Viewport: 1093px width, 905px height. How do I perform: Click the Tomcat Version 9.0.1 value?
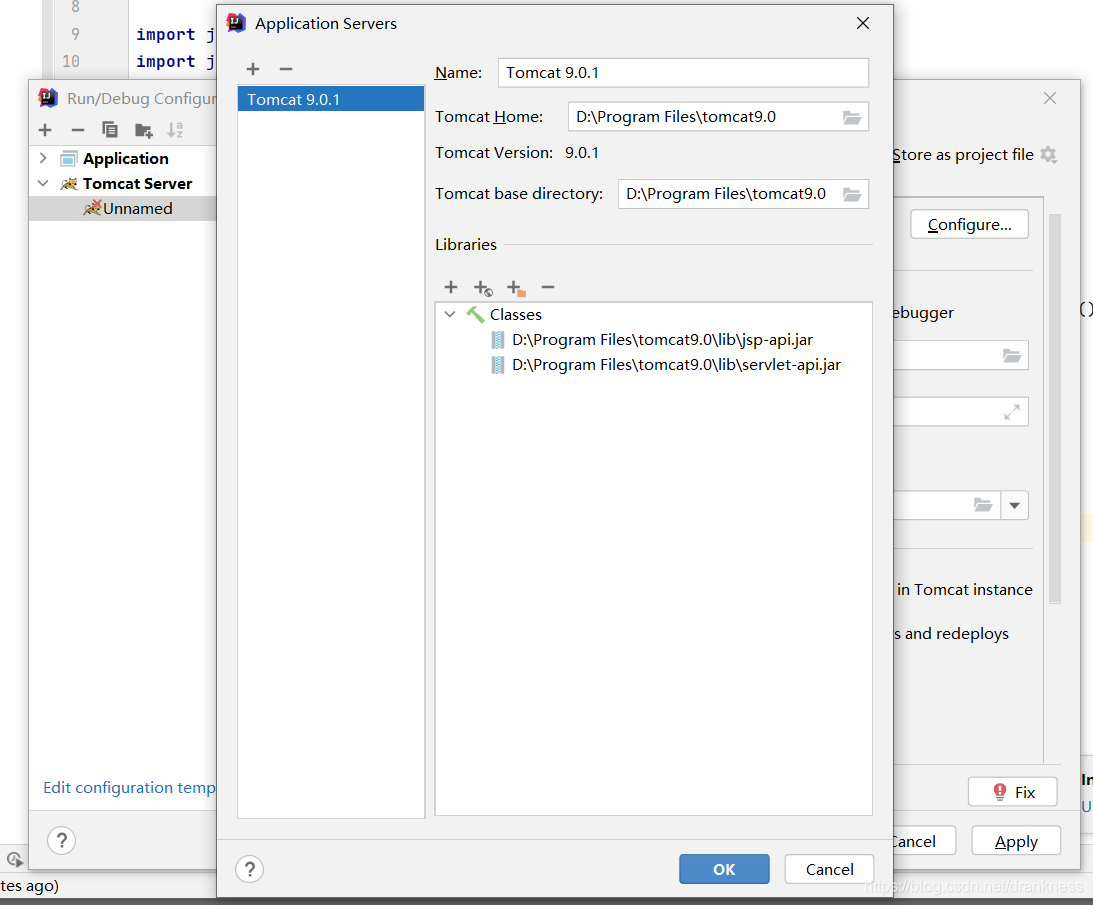(581, 153)
